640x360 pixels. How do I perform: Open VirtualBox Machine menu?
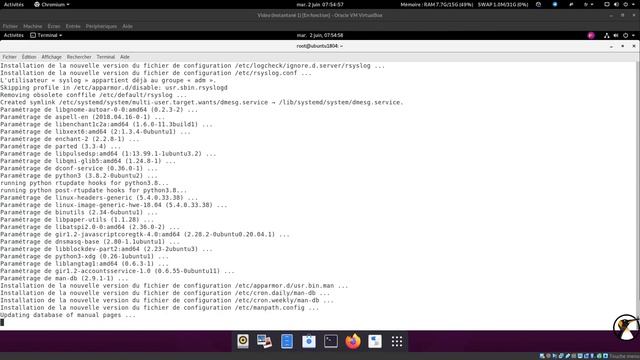33,26
